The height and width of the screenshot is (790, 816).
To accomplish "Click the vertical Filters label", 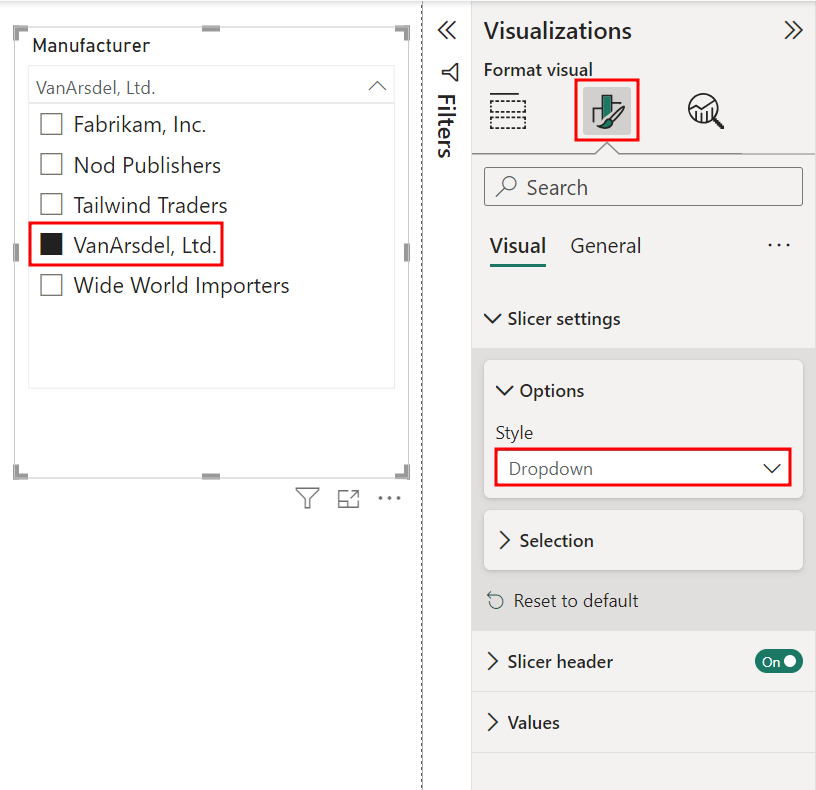I will 447,126.
